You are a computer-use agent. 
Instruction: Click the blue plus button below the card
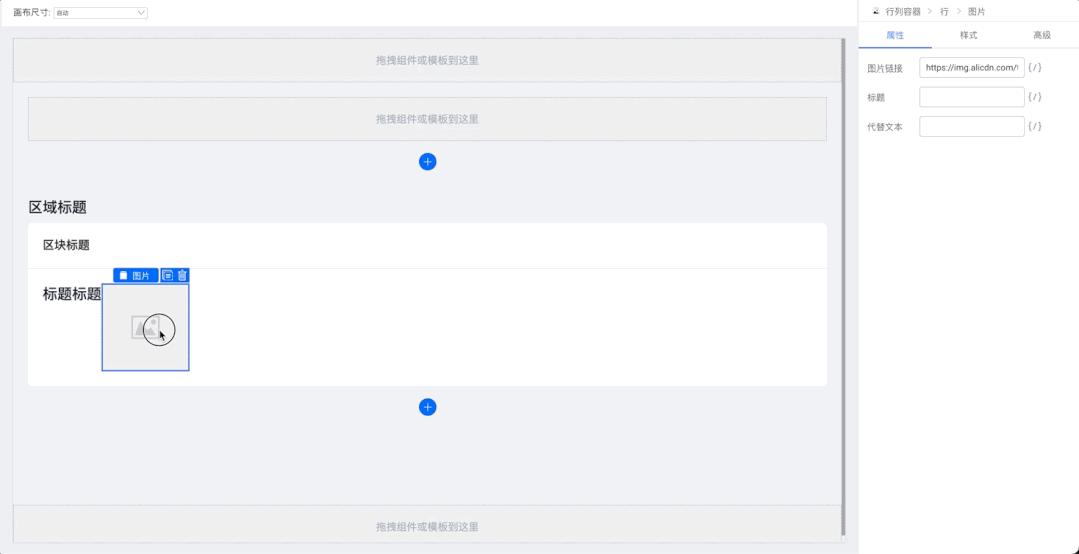427,407
